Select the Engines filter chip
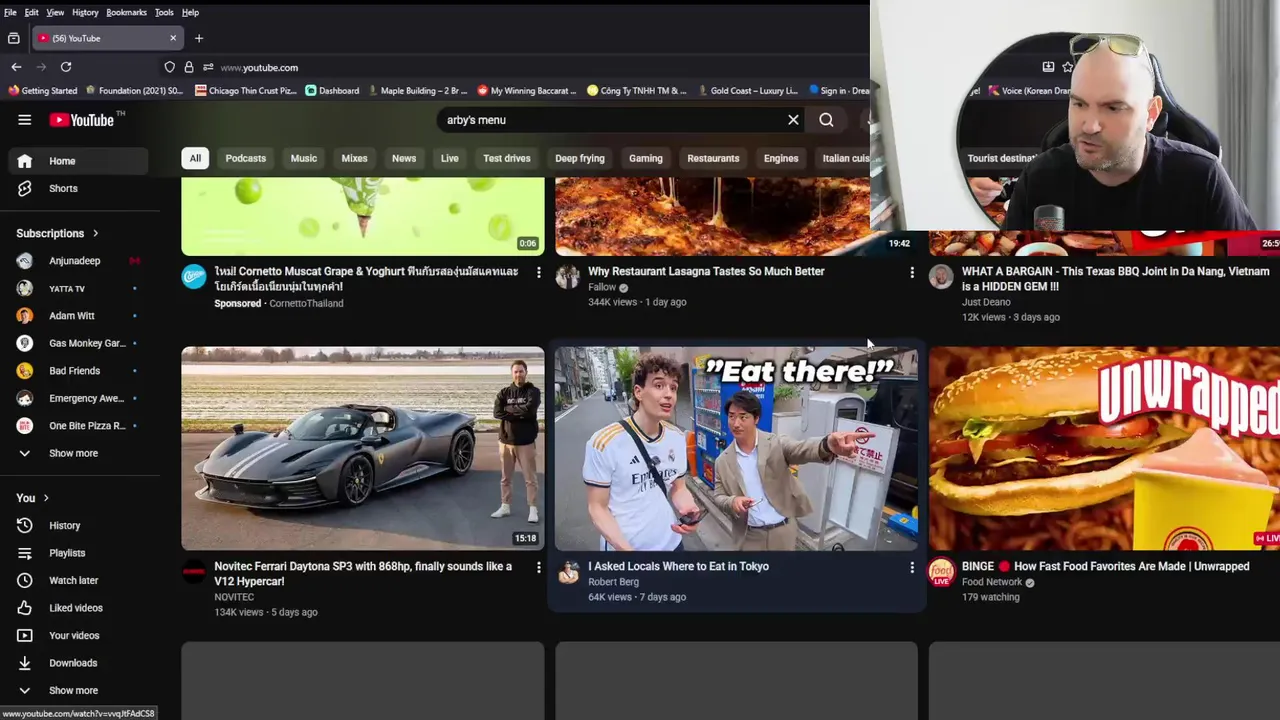The height and width of the screenshot is (720, 1280). coord(781,158)
